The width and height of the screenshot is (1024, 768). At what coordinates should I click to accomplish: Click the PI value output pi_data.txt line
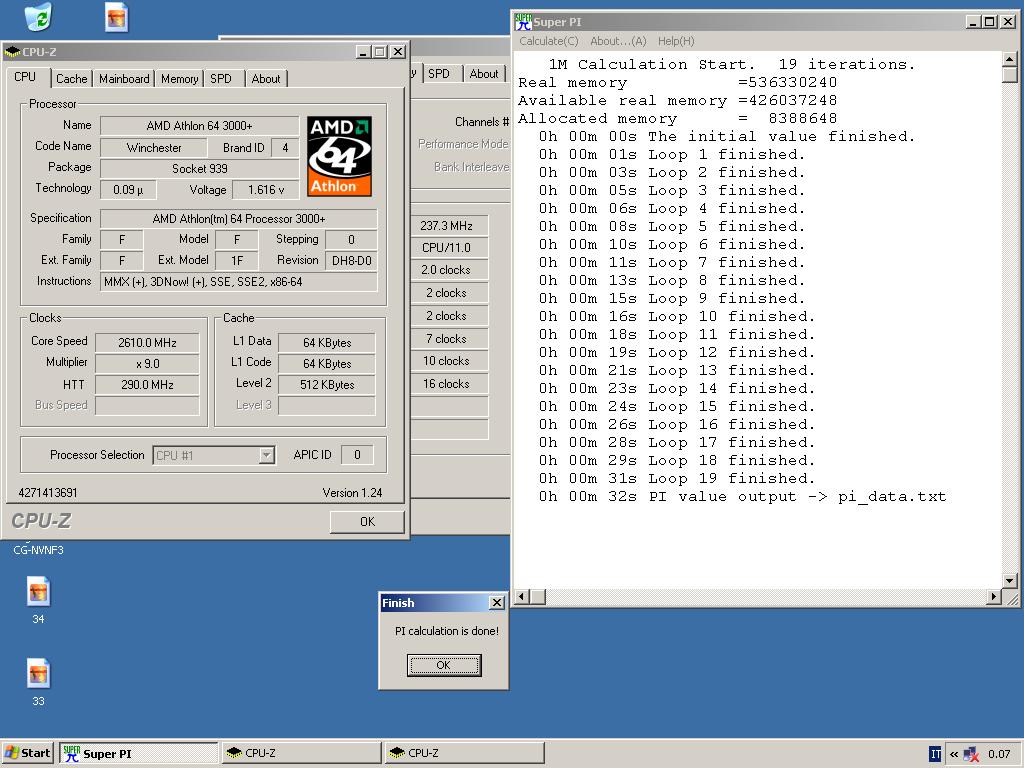742,496
